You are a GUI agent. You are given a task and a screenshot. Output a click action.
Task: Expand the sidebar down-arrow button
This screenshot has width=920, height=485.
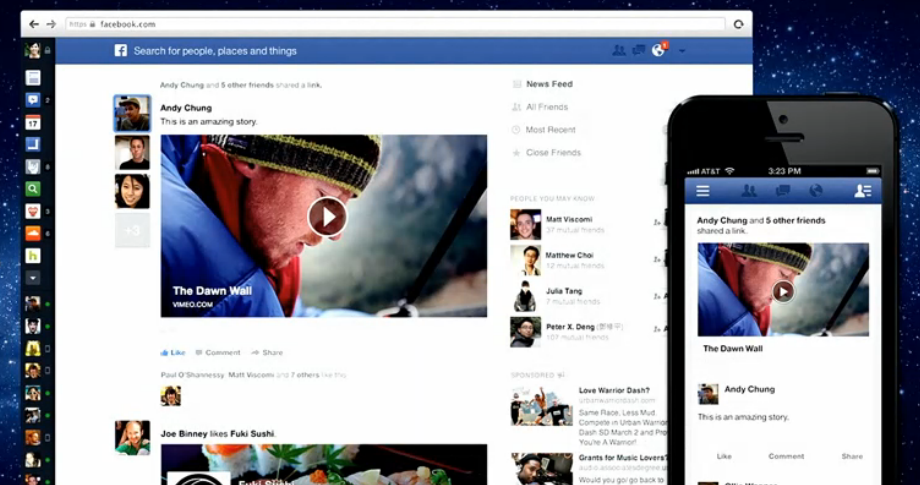click(33, 277)
